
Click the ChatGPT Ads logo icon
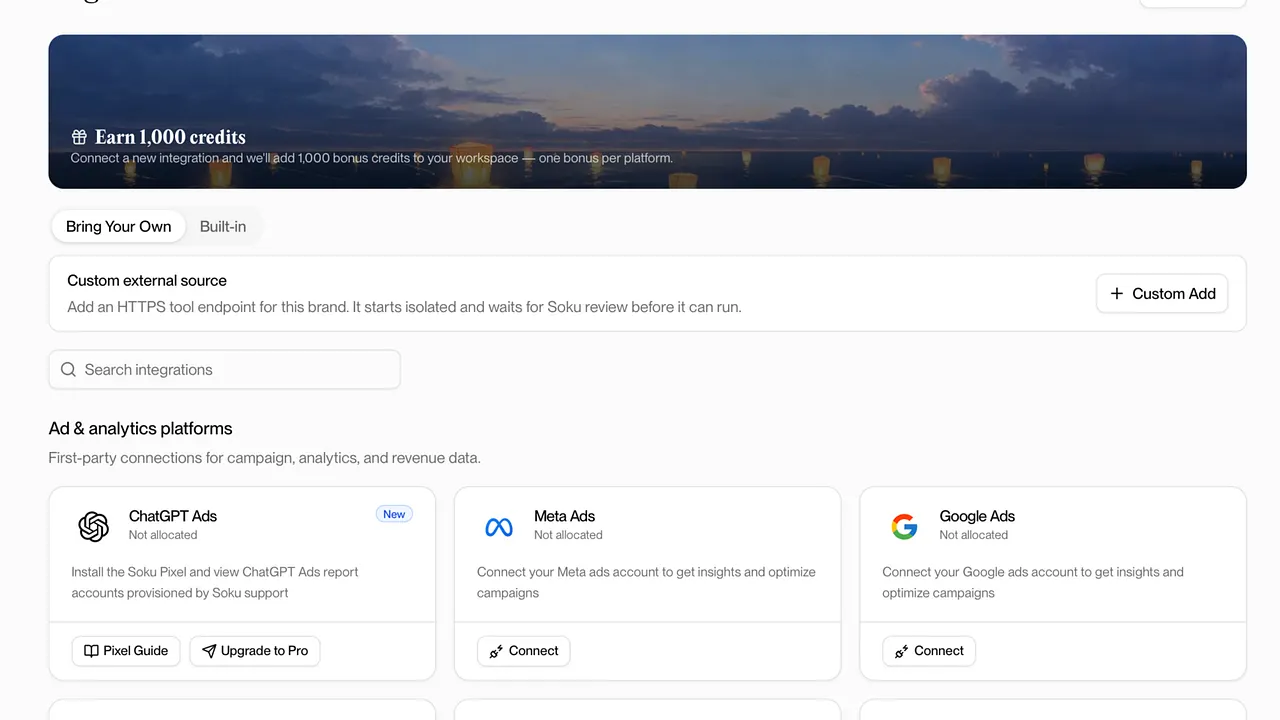[x=94, y=526]
